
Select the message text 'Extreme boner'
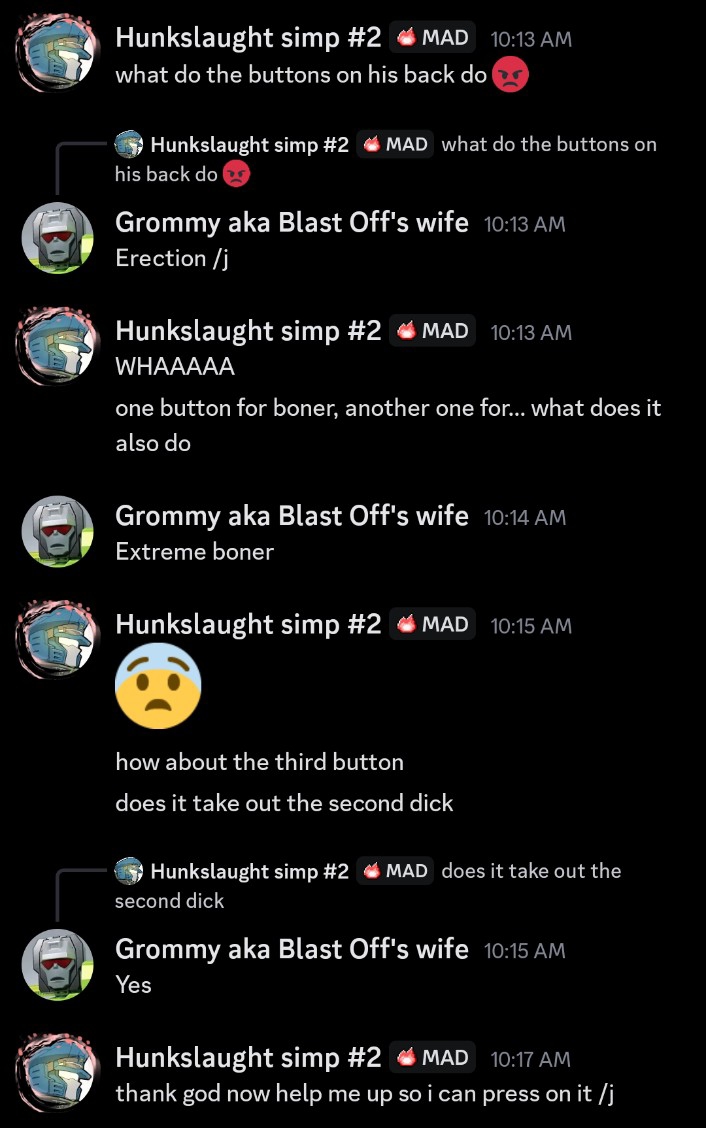pos(194,552)
